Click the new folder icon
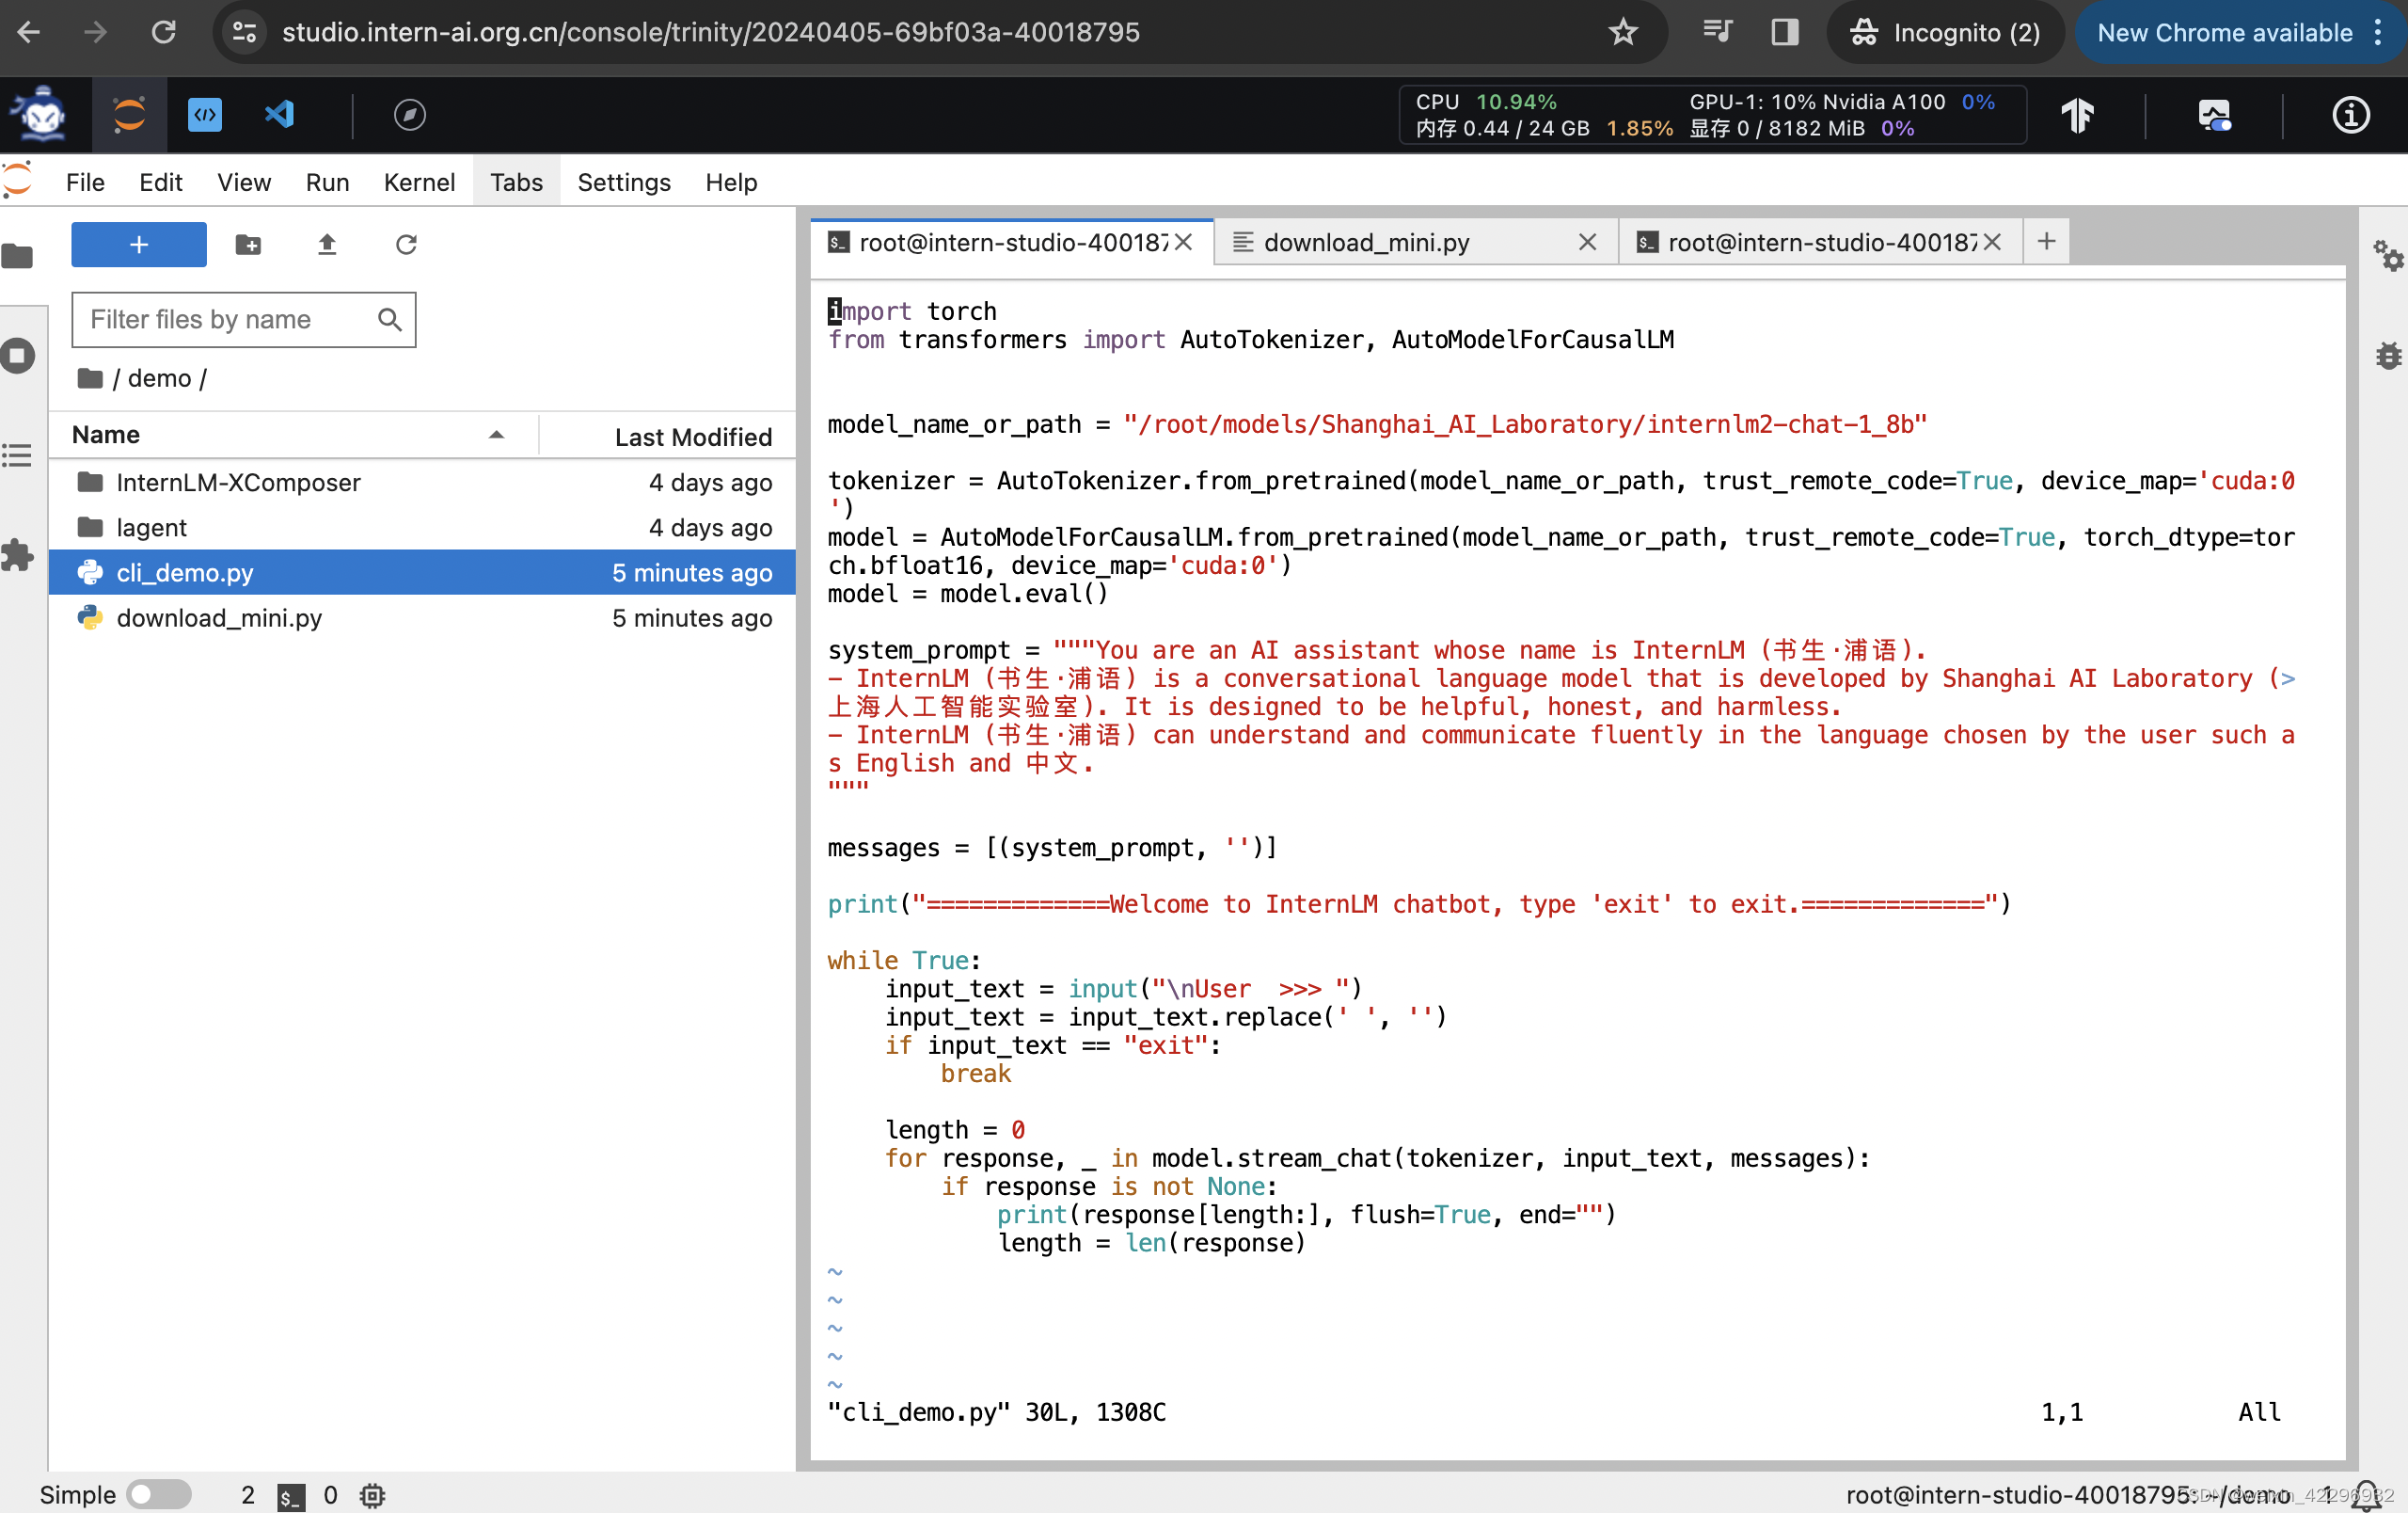Viewport: 2408px width, 1513px height. click(x=248, y=245)
